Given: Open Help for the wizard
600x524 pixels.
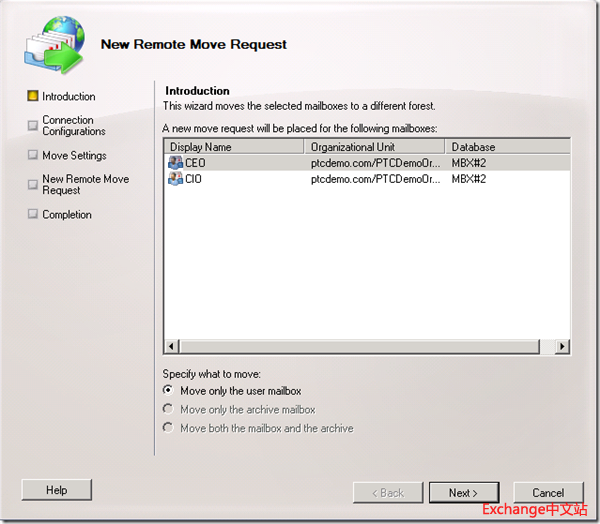Looking at the screenshot, I should click(x=57, y=490).
